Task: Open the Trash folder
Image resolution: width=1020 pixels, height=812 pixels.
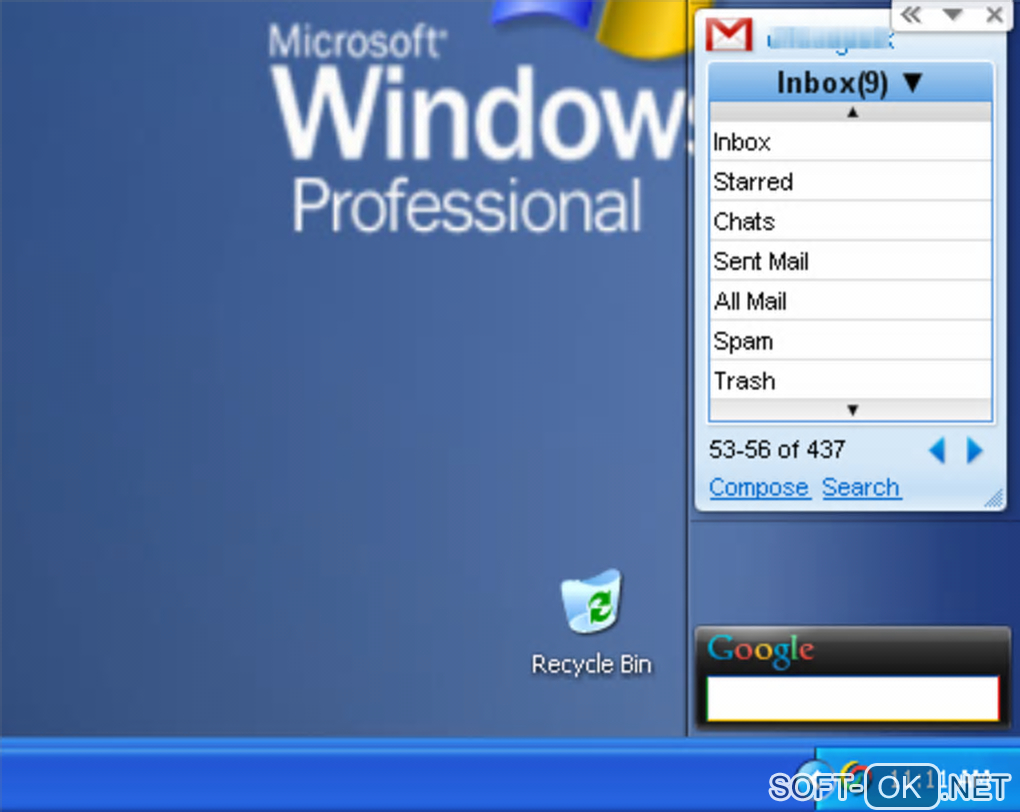Action: click(x=850, y=380)
